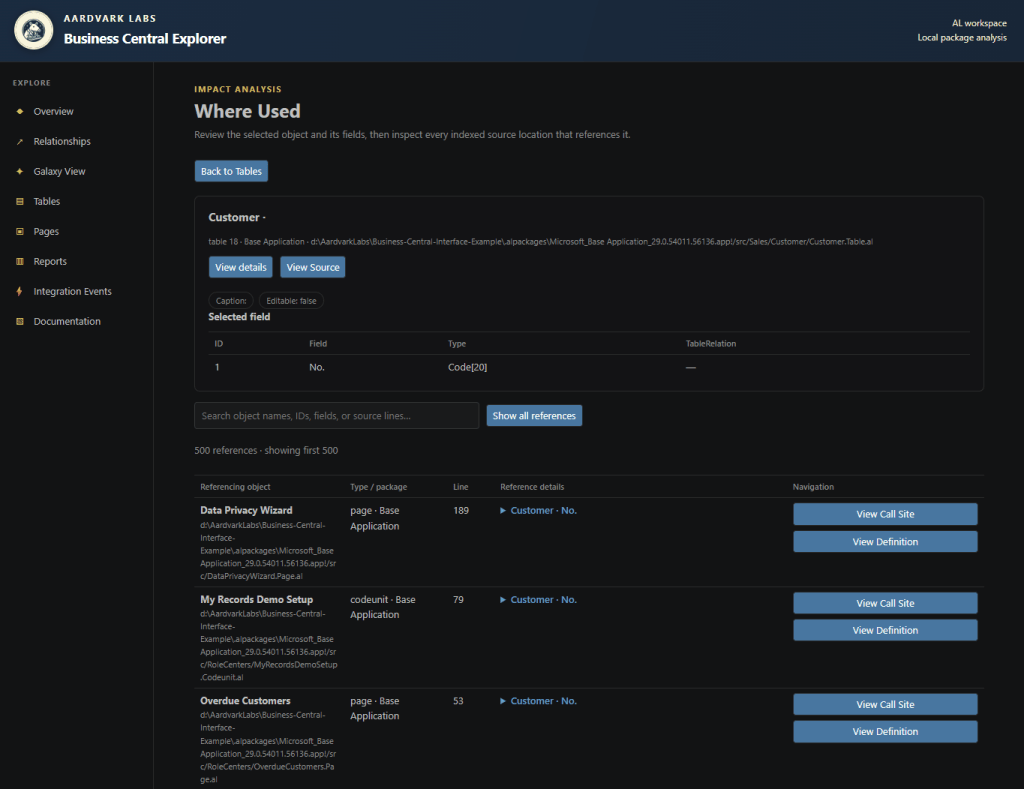Click the Code[20] type cell
Screen dimensions: 1024x789
(468, 368)
